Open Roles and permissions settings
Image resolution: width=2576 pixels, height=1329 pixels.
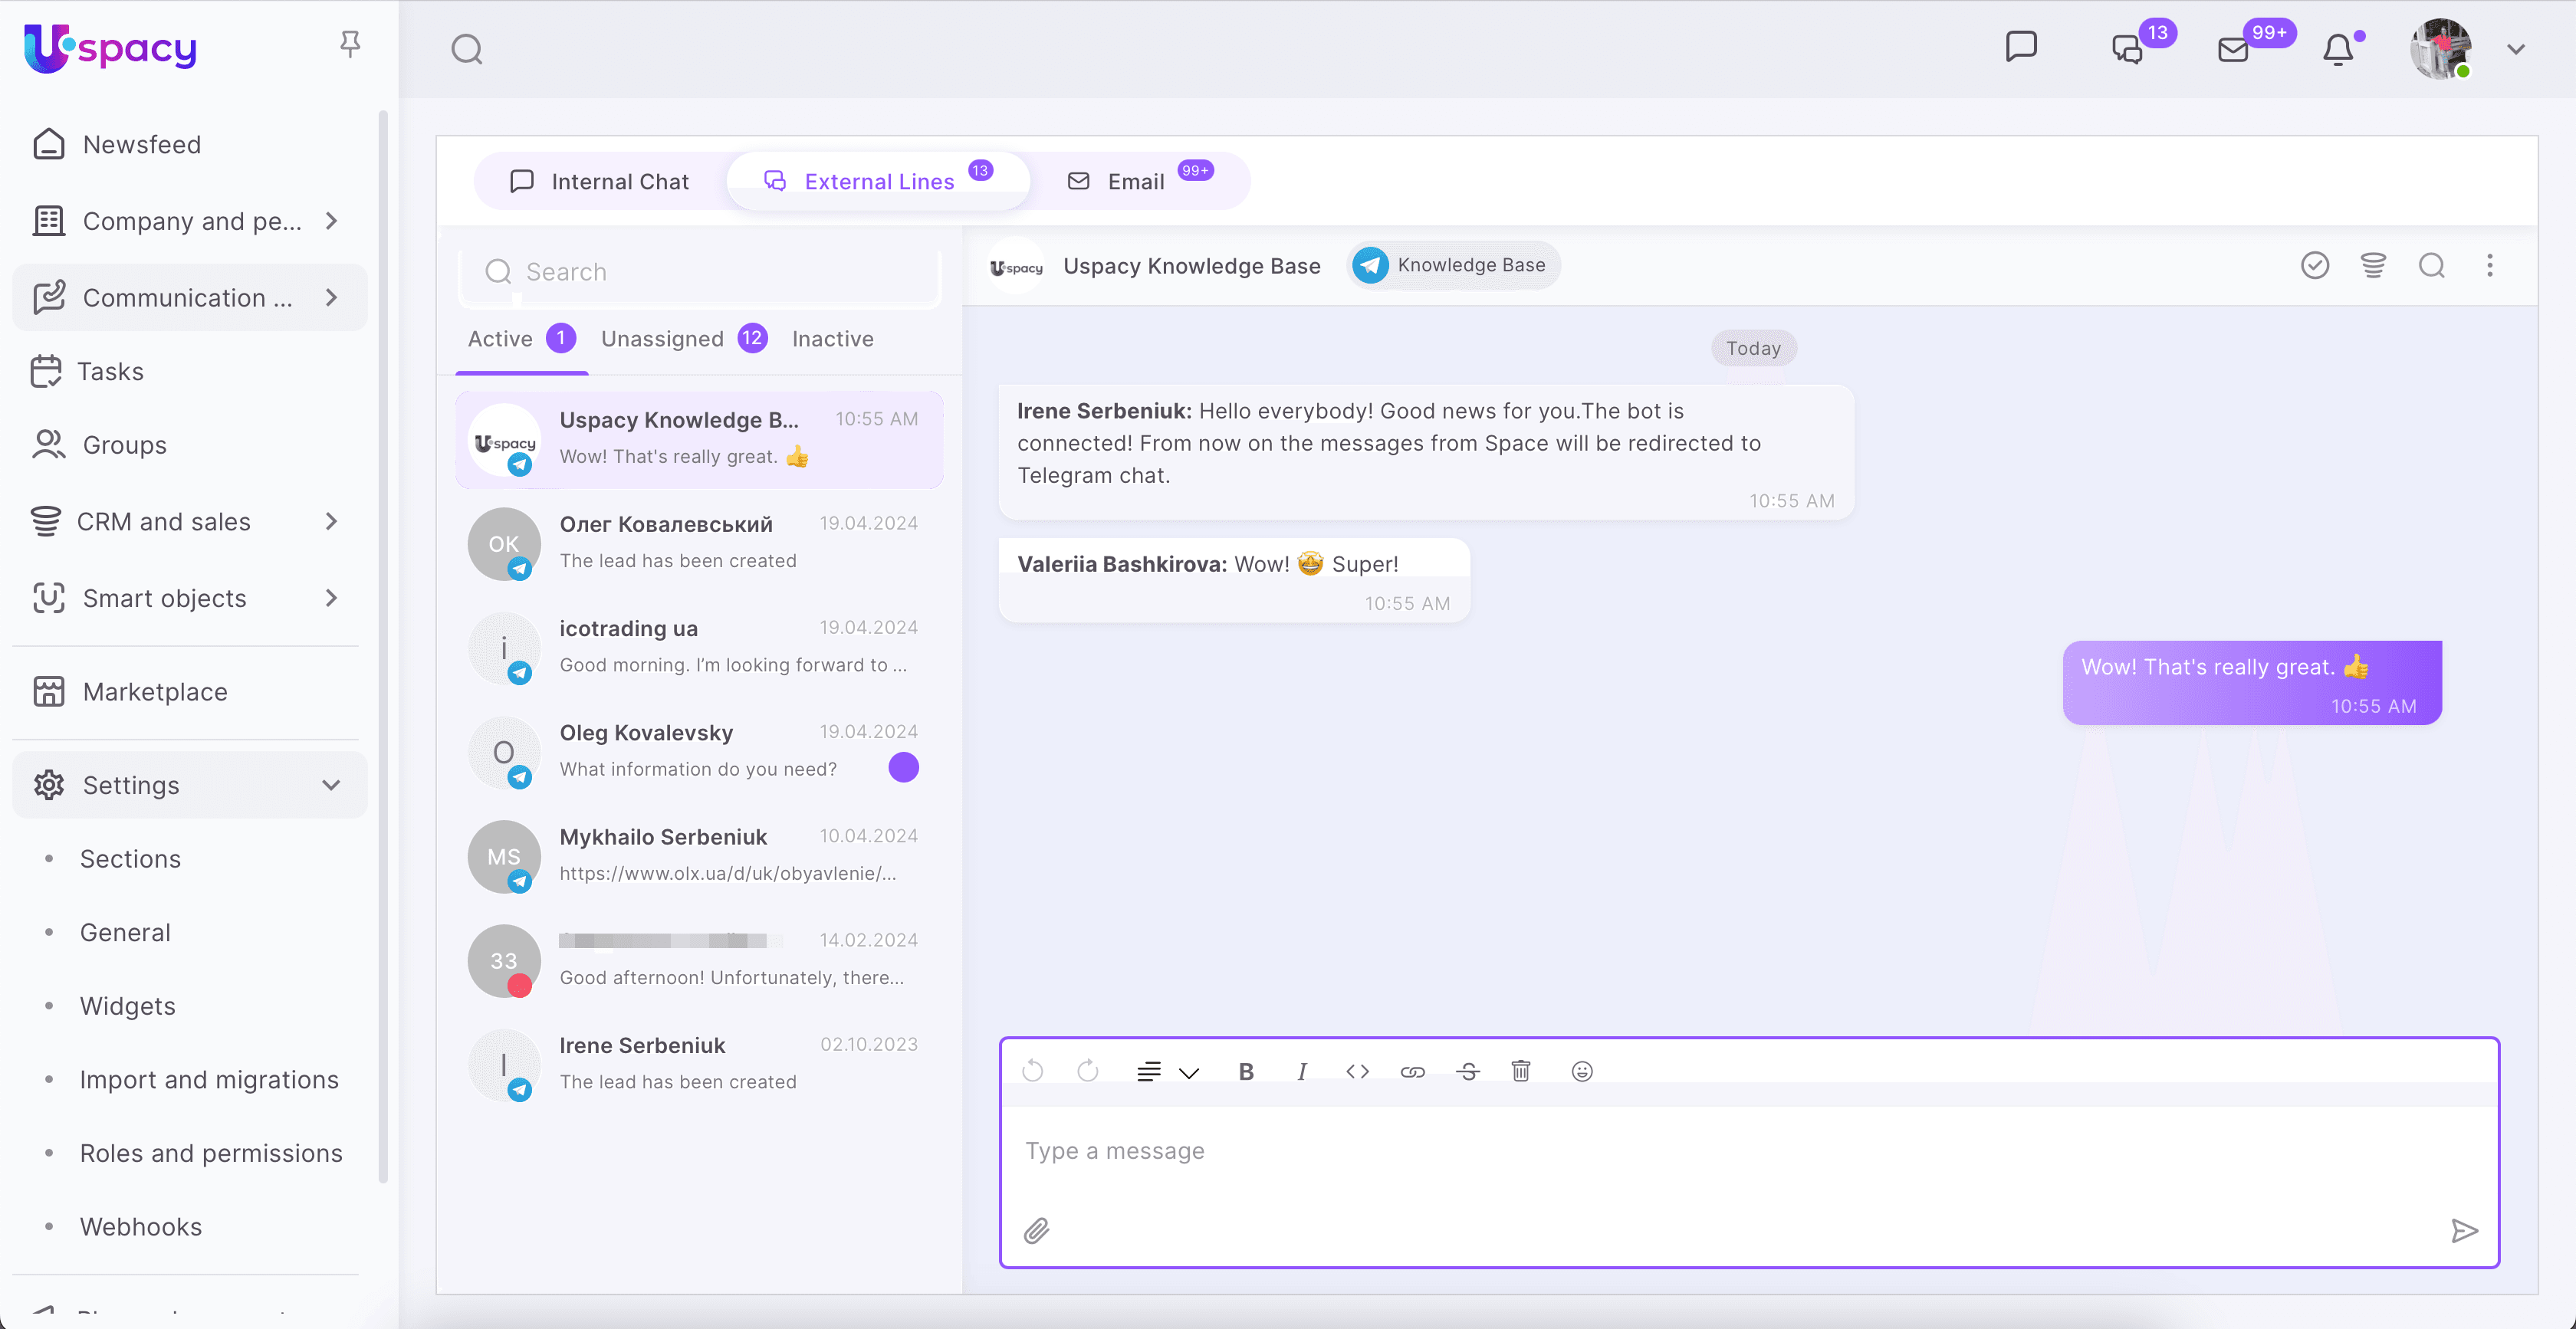211,1153
